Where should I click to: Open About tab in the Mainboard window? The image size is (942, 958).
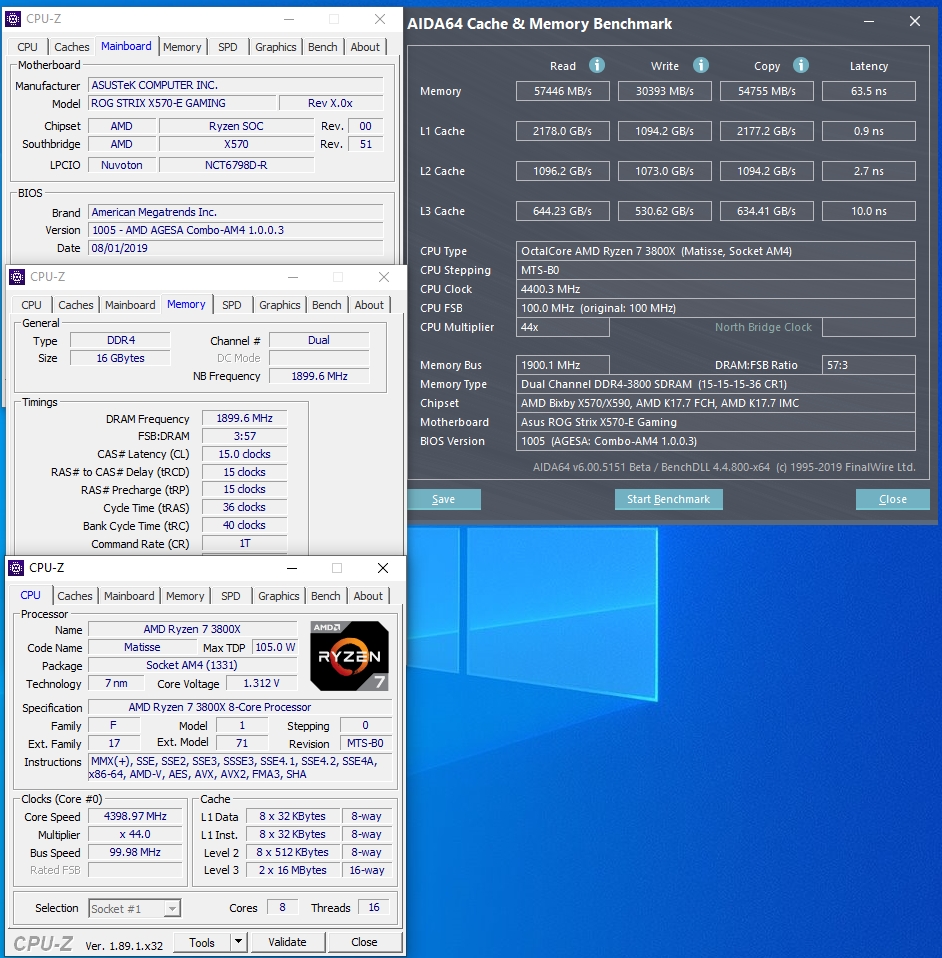(x=365, y=47)
